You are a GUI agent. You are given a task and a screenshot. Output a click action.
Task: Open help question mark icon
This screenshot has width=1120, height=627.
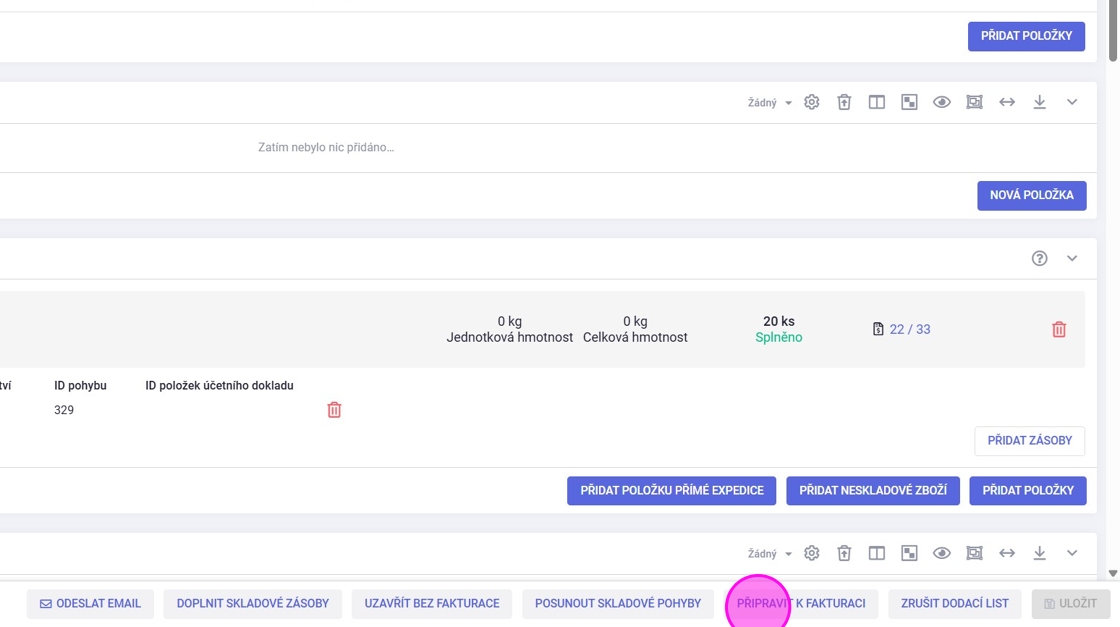[1039, 259]
